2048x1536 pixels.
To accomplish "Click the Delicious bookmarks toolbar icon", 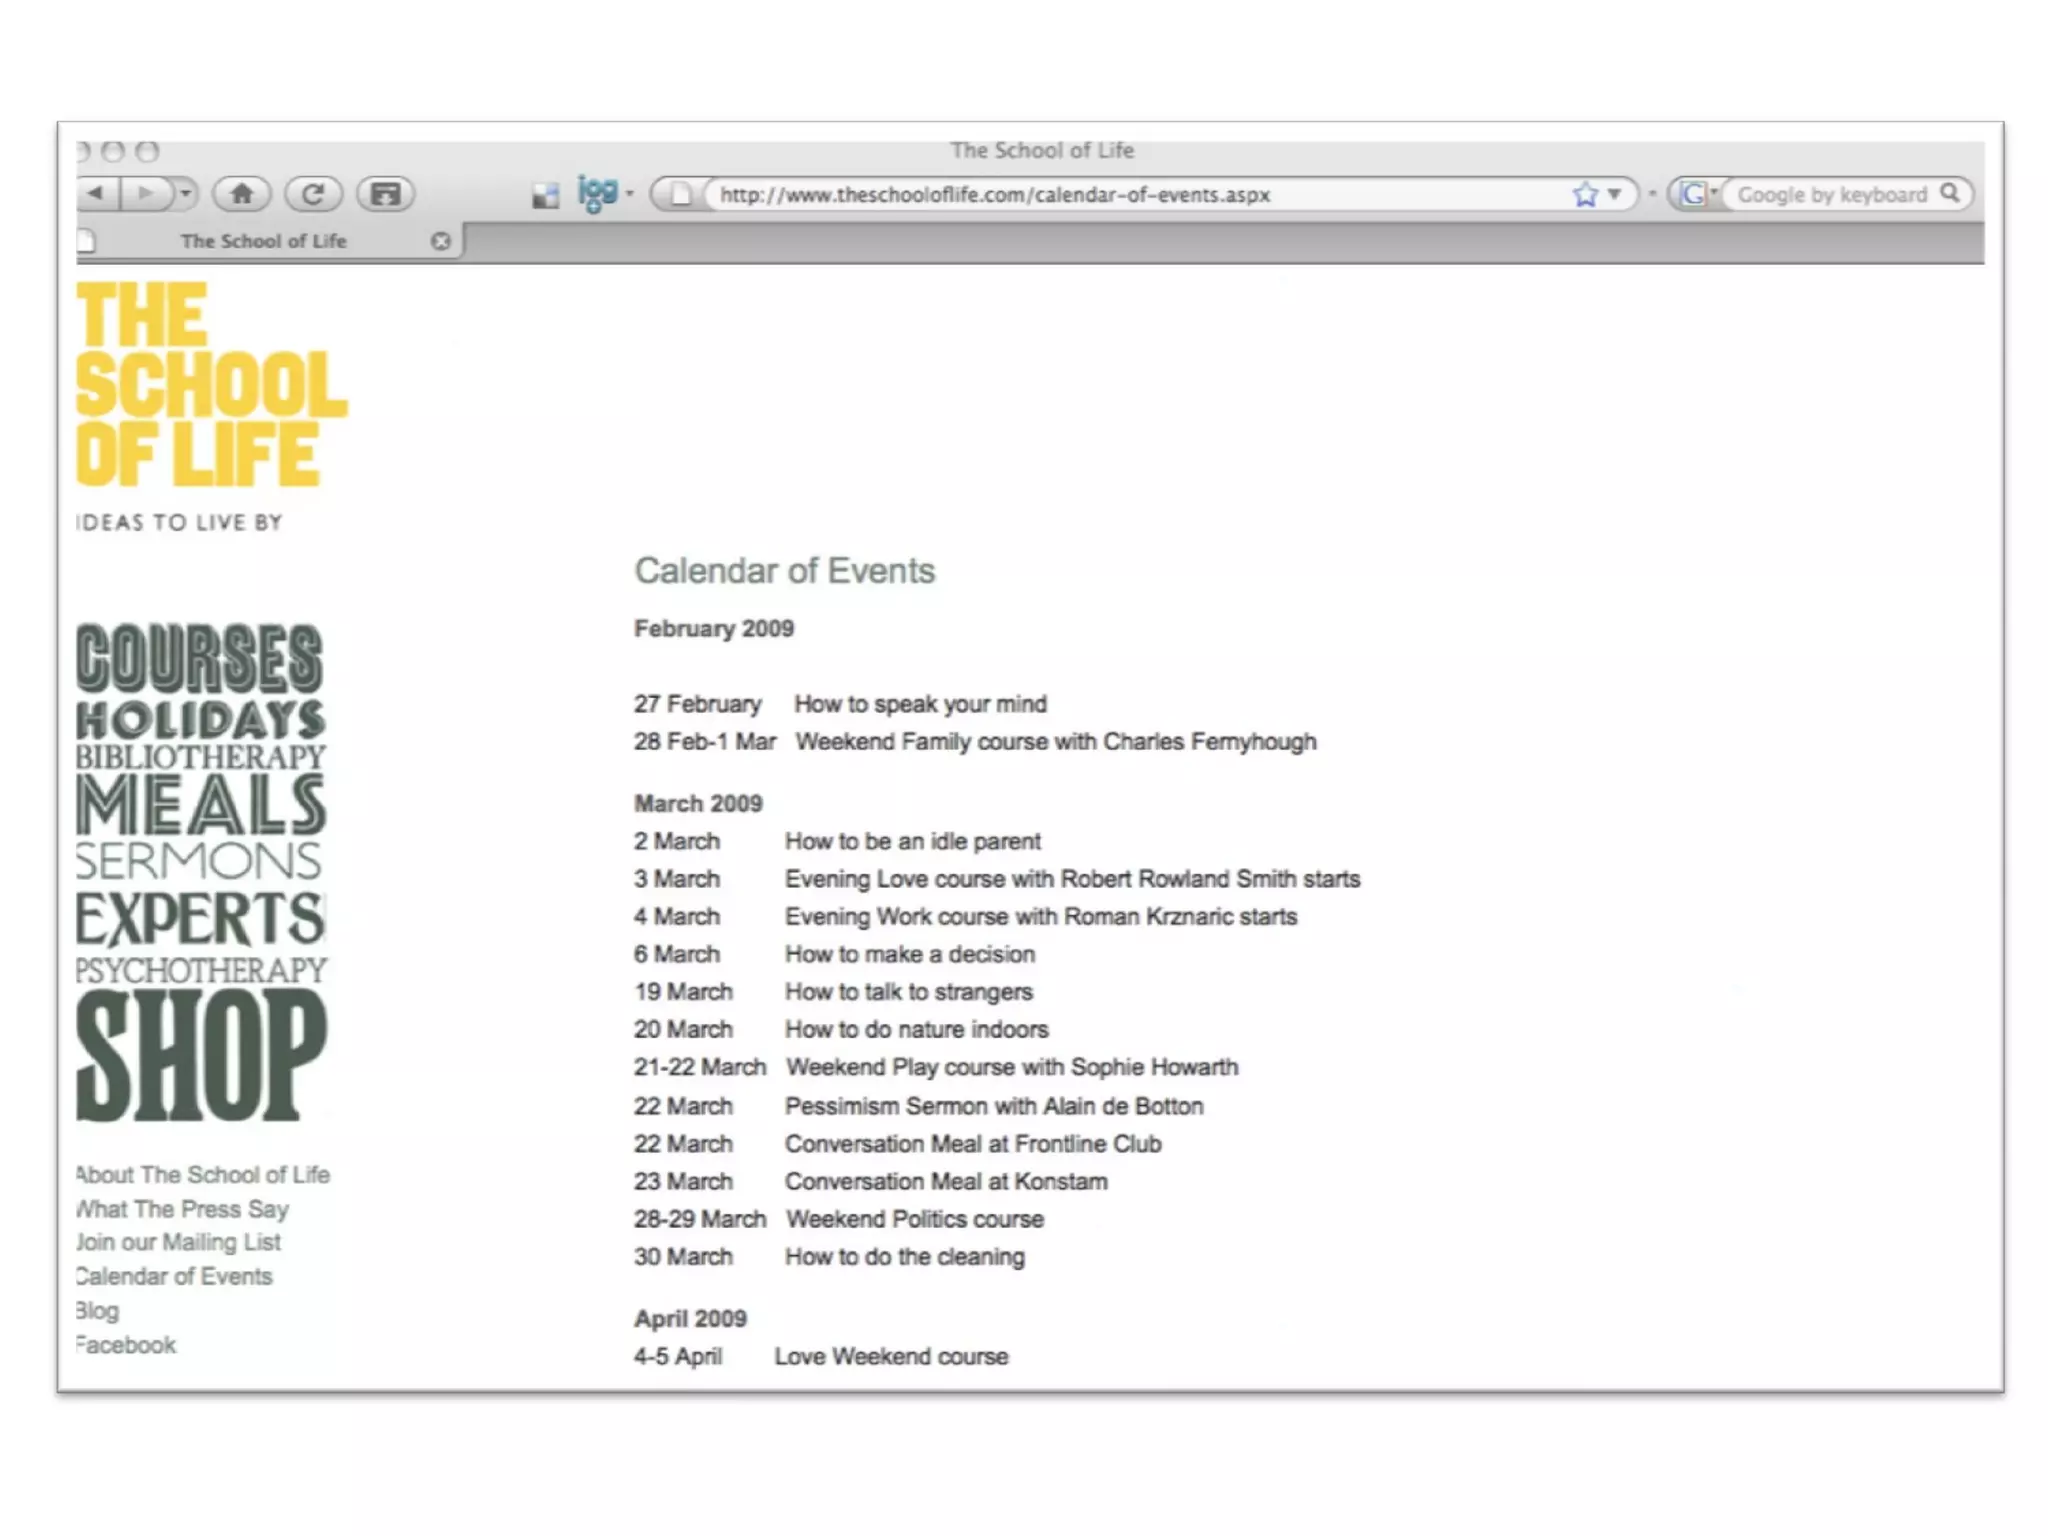I will pos(545,196).
